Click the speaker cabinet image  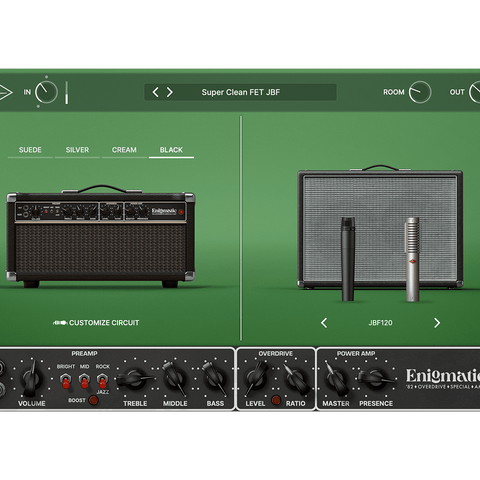pyautogui.click(x=380, y=227)
